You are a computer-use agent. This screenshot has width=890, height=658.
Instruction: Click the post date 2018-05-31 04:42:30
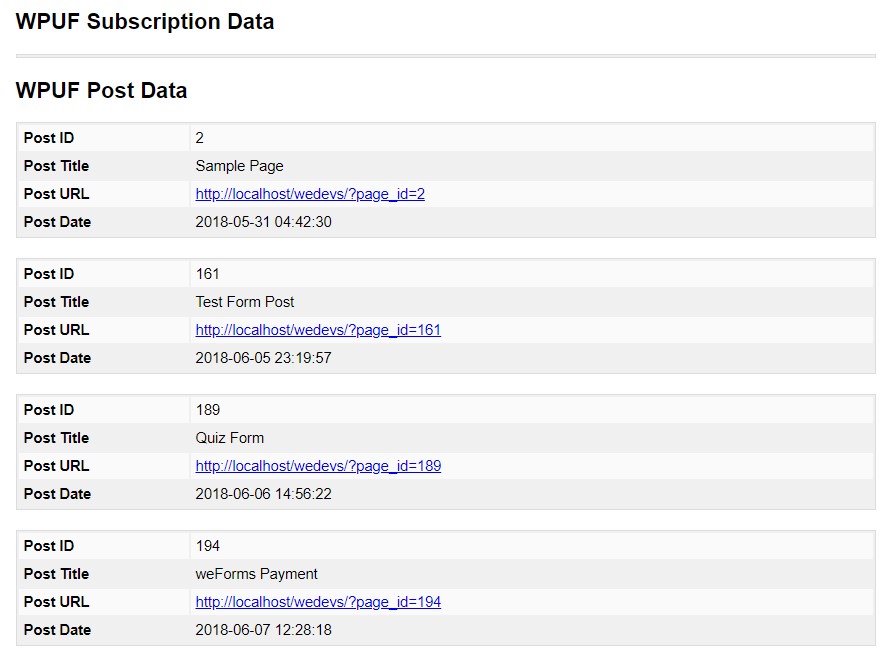[x=263, y=222]
